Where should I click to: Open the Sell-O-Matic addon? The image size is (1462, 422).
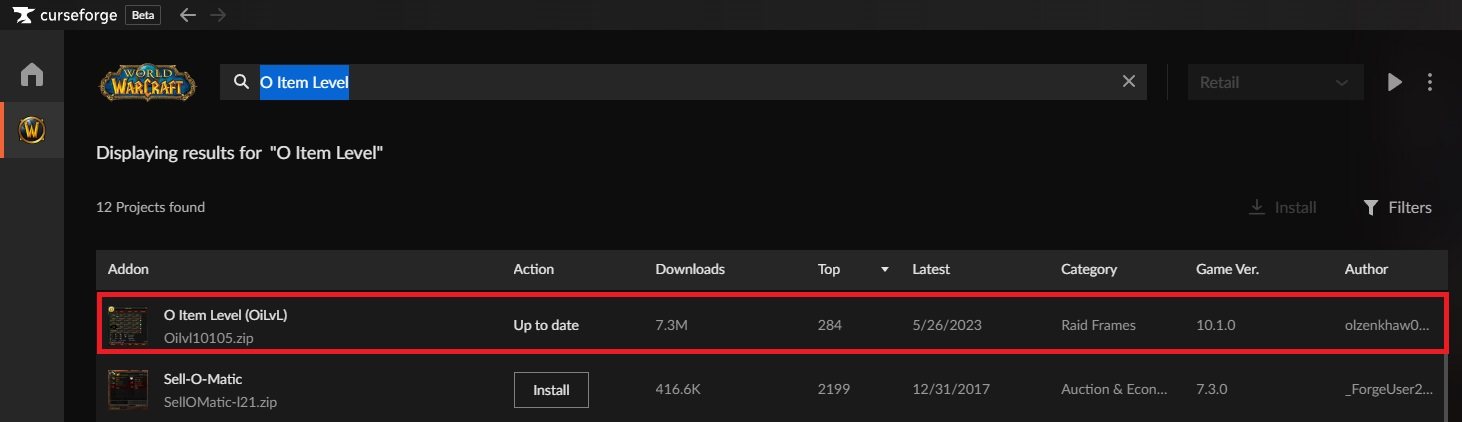coord(203,379)
